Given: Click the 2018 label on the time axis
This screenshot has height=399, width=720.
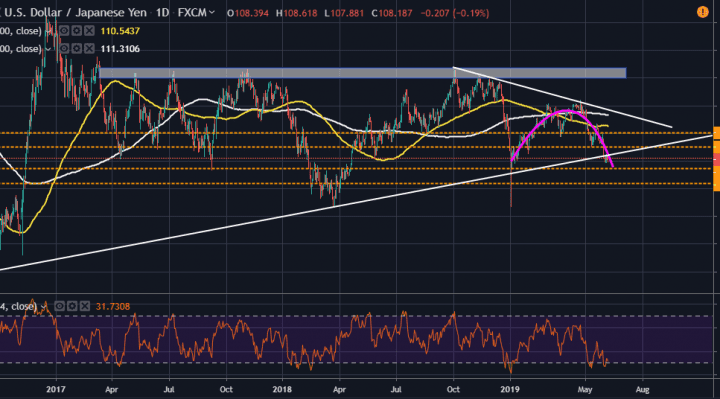Looking at the screenshot, I should click(x=282, y=389).
